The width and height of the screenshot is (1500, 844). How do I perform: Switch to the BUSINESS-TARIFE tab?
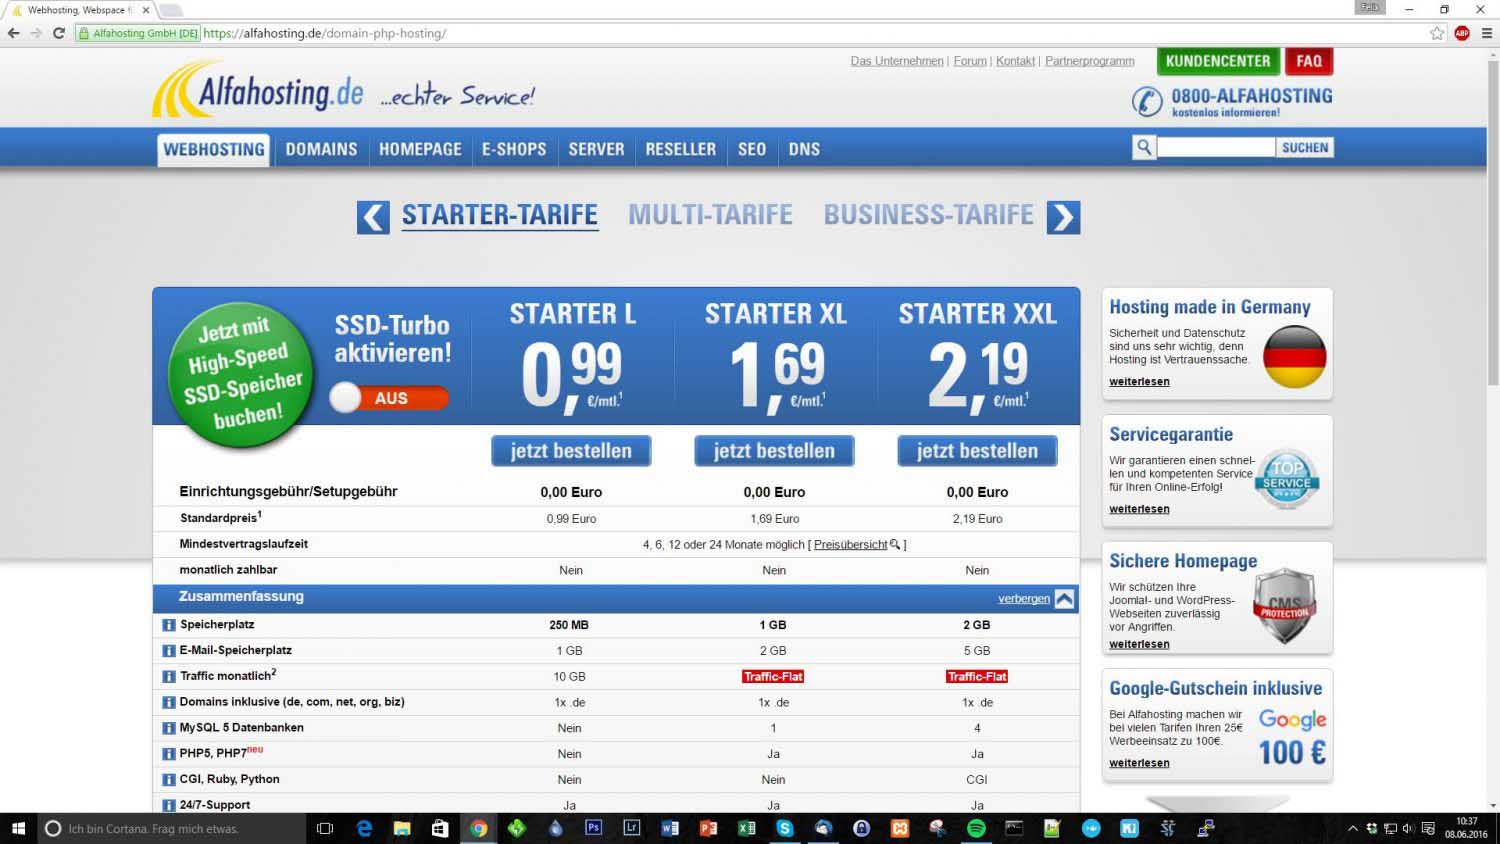928,215
